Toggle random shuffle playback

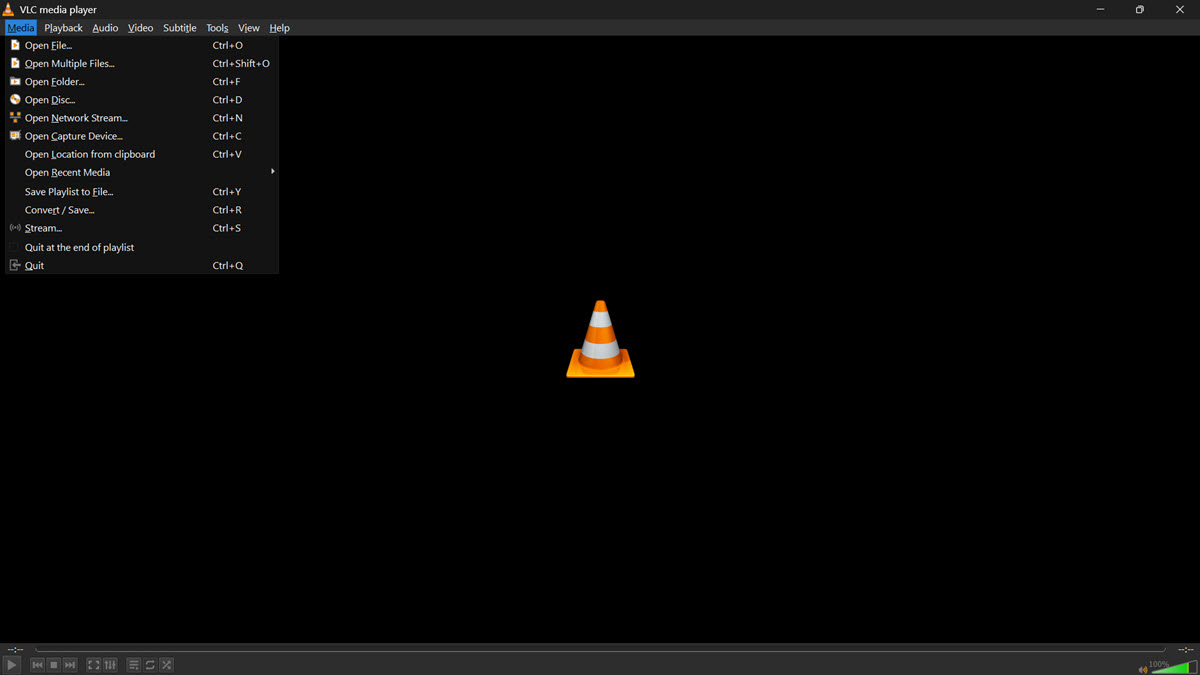[x=166, y=665]
